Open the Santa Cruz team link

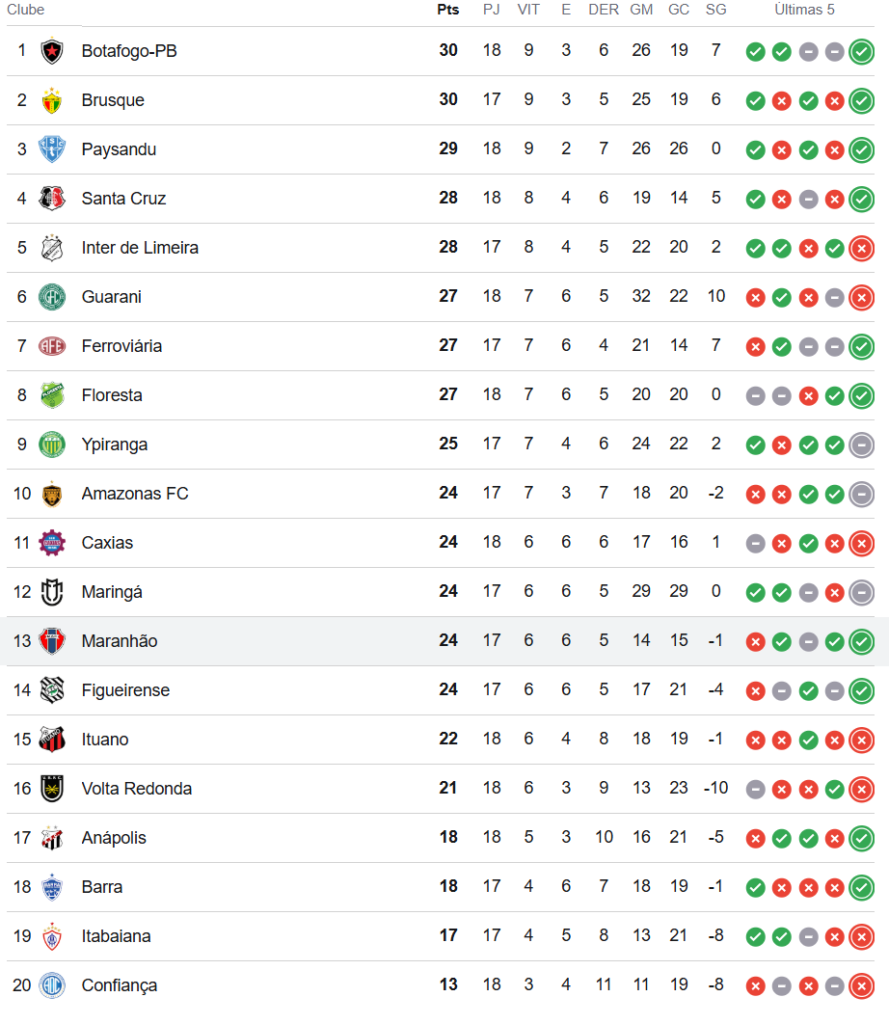tap(123, 199)
